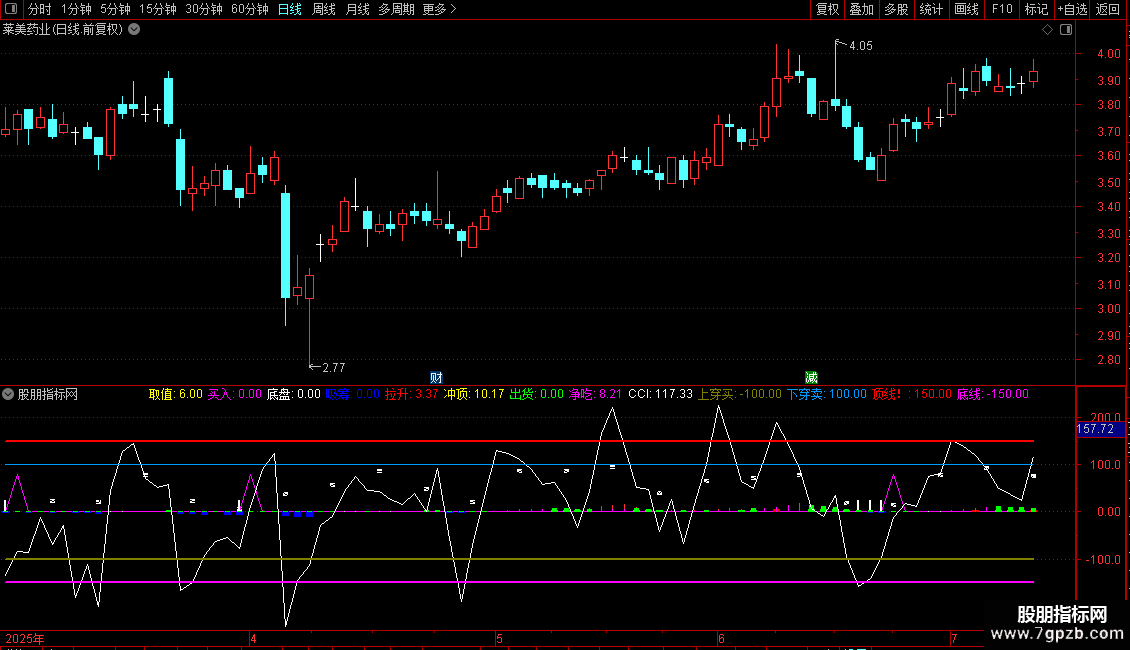Click the stock title 莱美药业(日线.前复权)
The height and width of the screenshot is (650, 1130).
coord(63,30)
